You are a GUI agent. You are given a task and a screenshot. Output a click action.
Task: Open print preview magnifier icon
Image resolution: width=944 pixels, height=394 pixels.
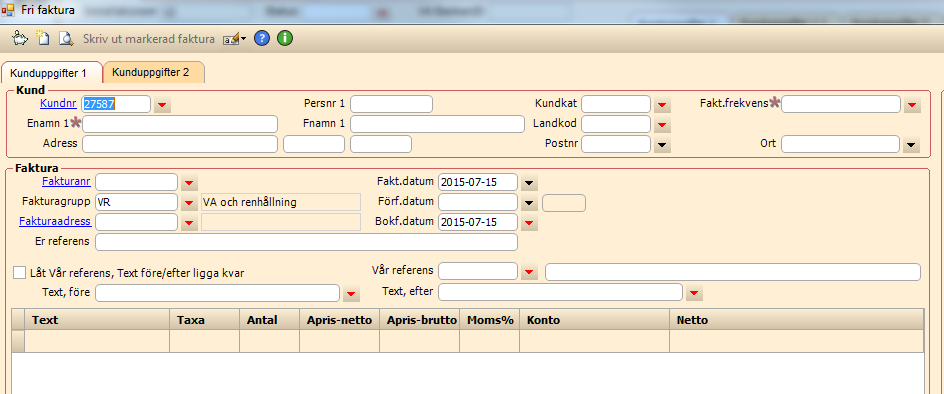click(65, 39)
